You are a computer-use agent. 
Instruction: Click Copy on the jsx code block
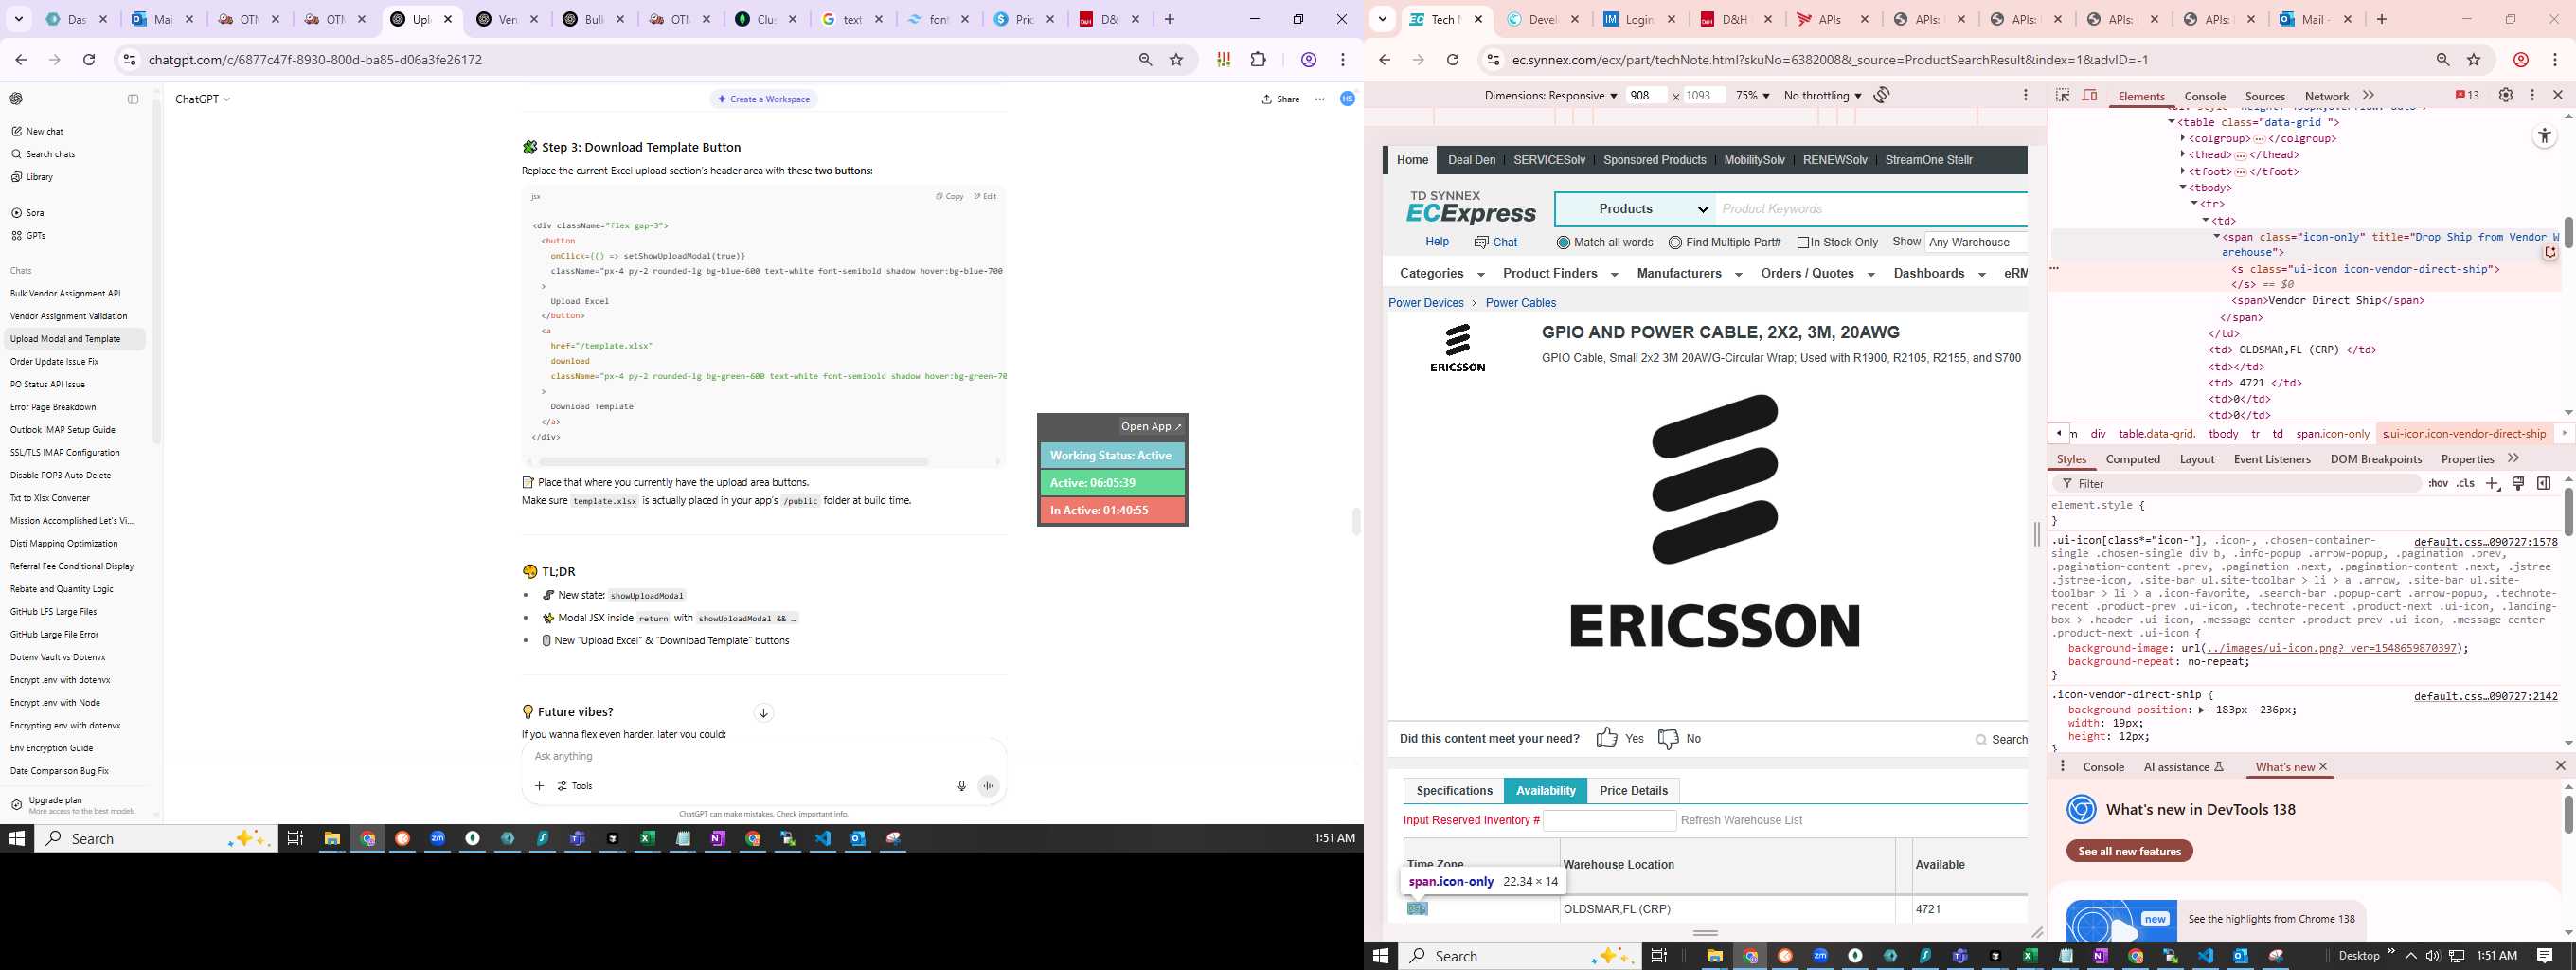(x=949, y=196)
